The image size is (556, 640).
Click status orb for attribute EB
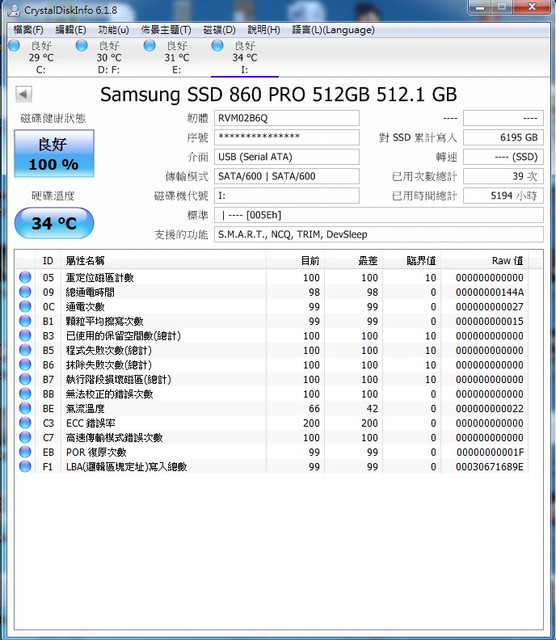pyautogui.click(x=25, y=452)
